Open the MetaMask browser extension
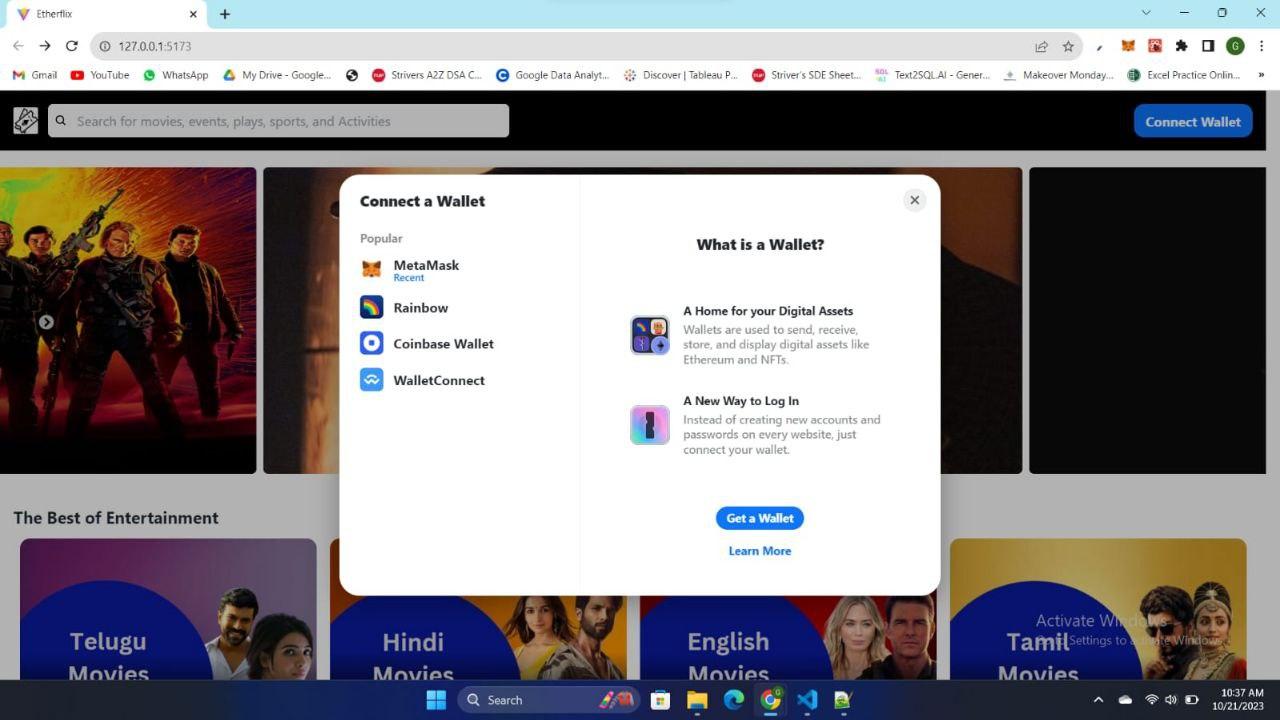The image size is (1280, 720). [x=1128, y=46]
